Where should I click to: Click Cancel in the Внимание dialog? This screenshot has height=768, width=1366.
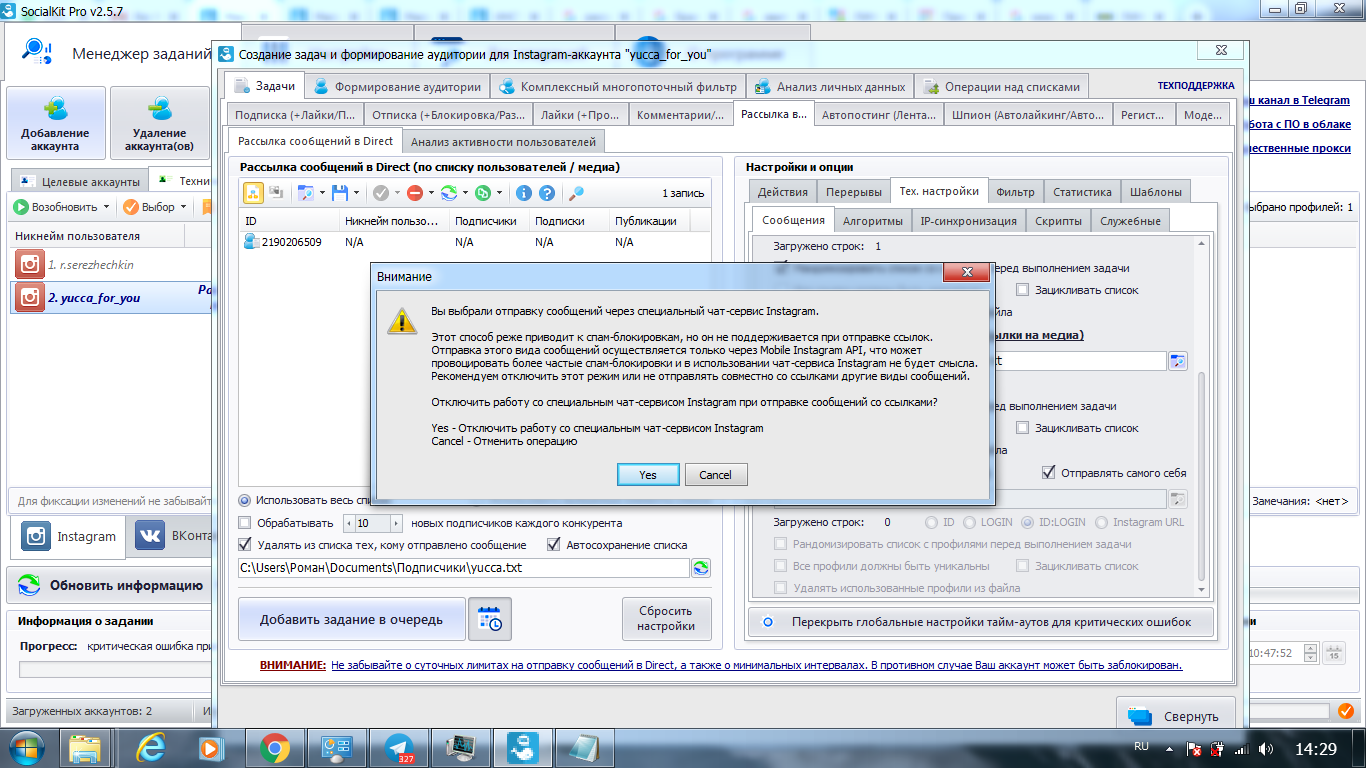(x=715, y=475)
